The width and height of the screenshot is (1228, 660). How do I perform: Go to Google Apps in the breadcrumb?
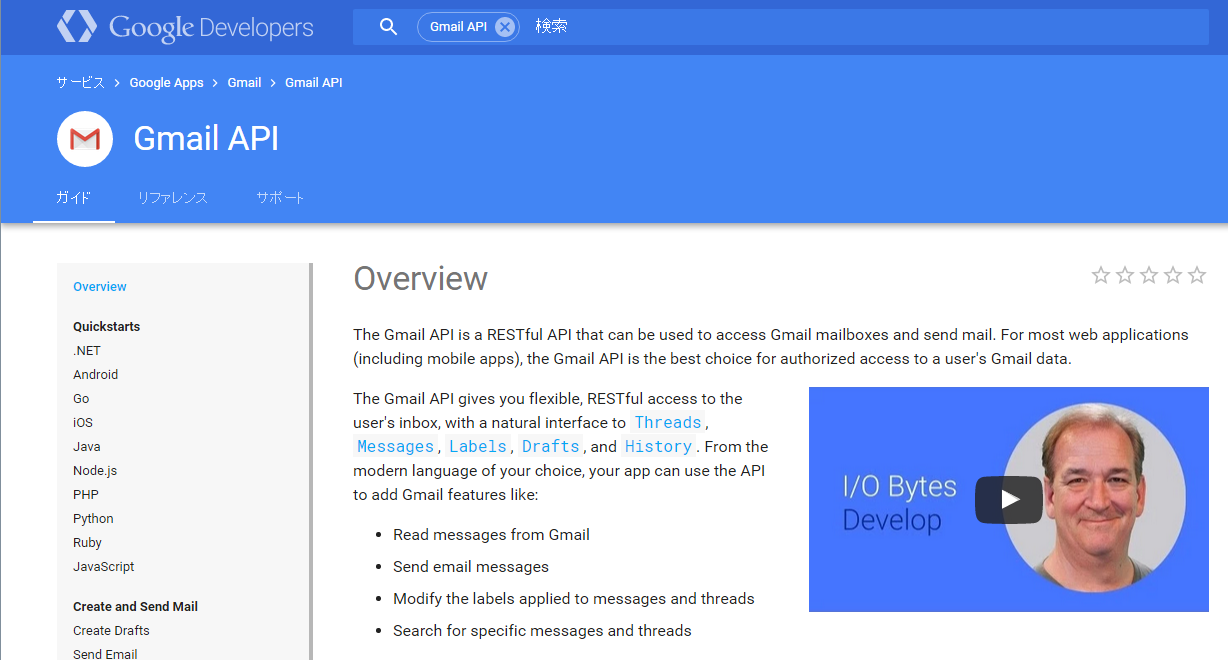pos(166,83)
